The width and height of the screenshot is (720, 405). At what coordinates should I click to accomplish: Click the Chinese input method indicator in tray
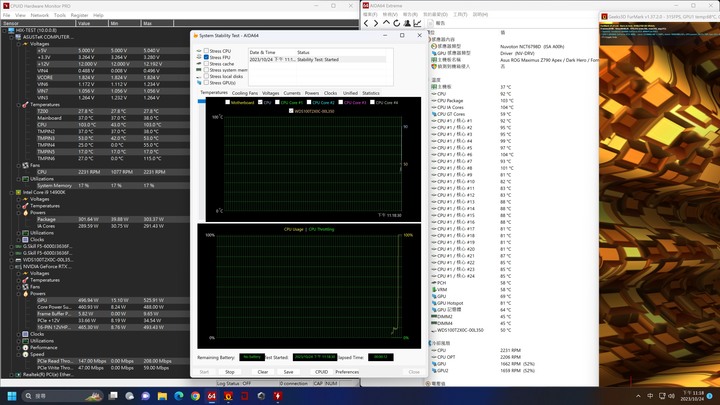pos(650,396)
